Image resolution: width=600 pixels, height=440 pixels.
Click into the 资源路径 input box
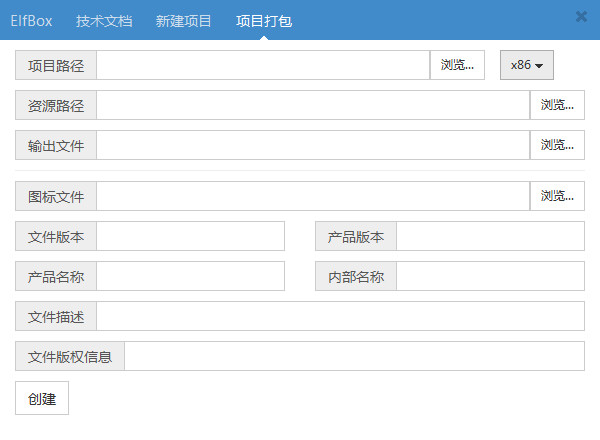tap(313, 105)
